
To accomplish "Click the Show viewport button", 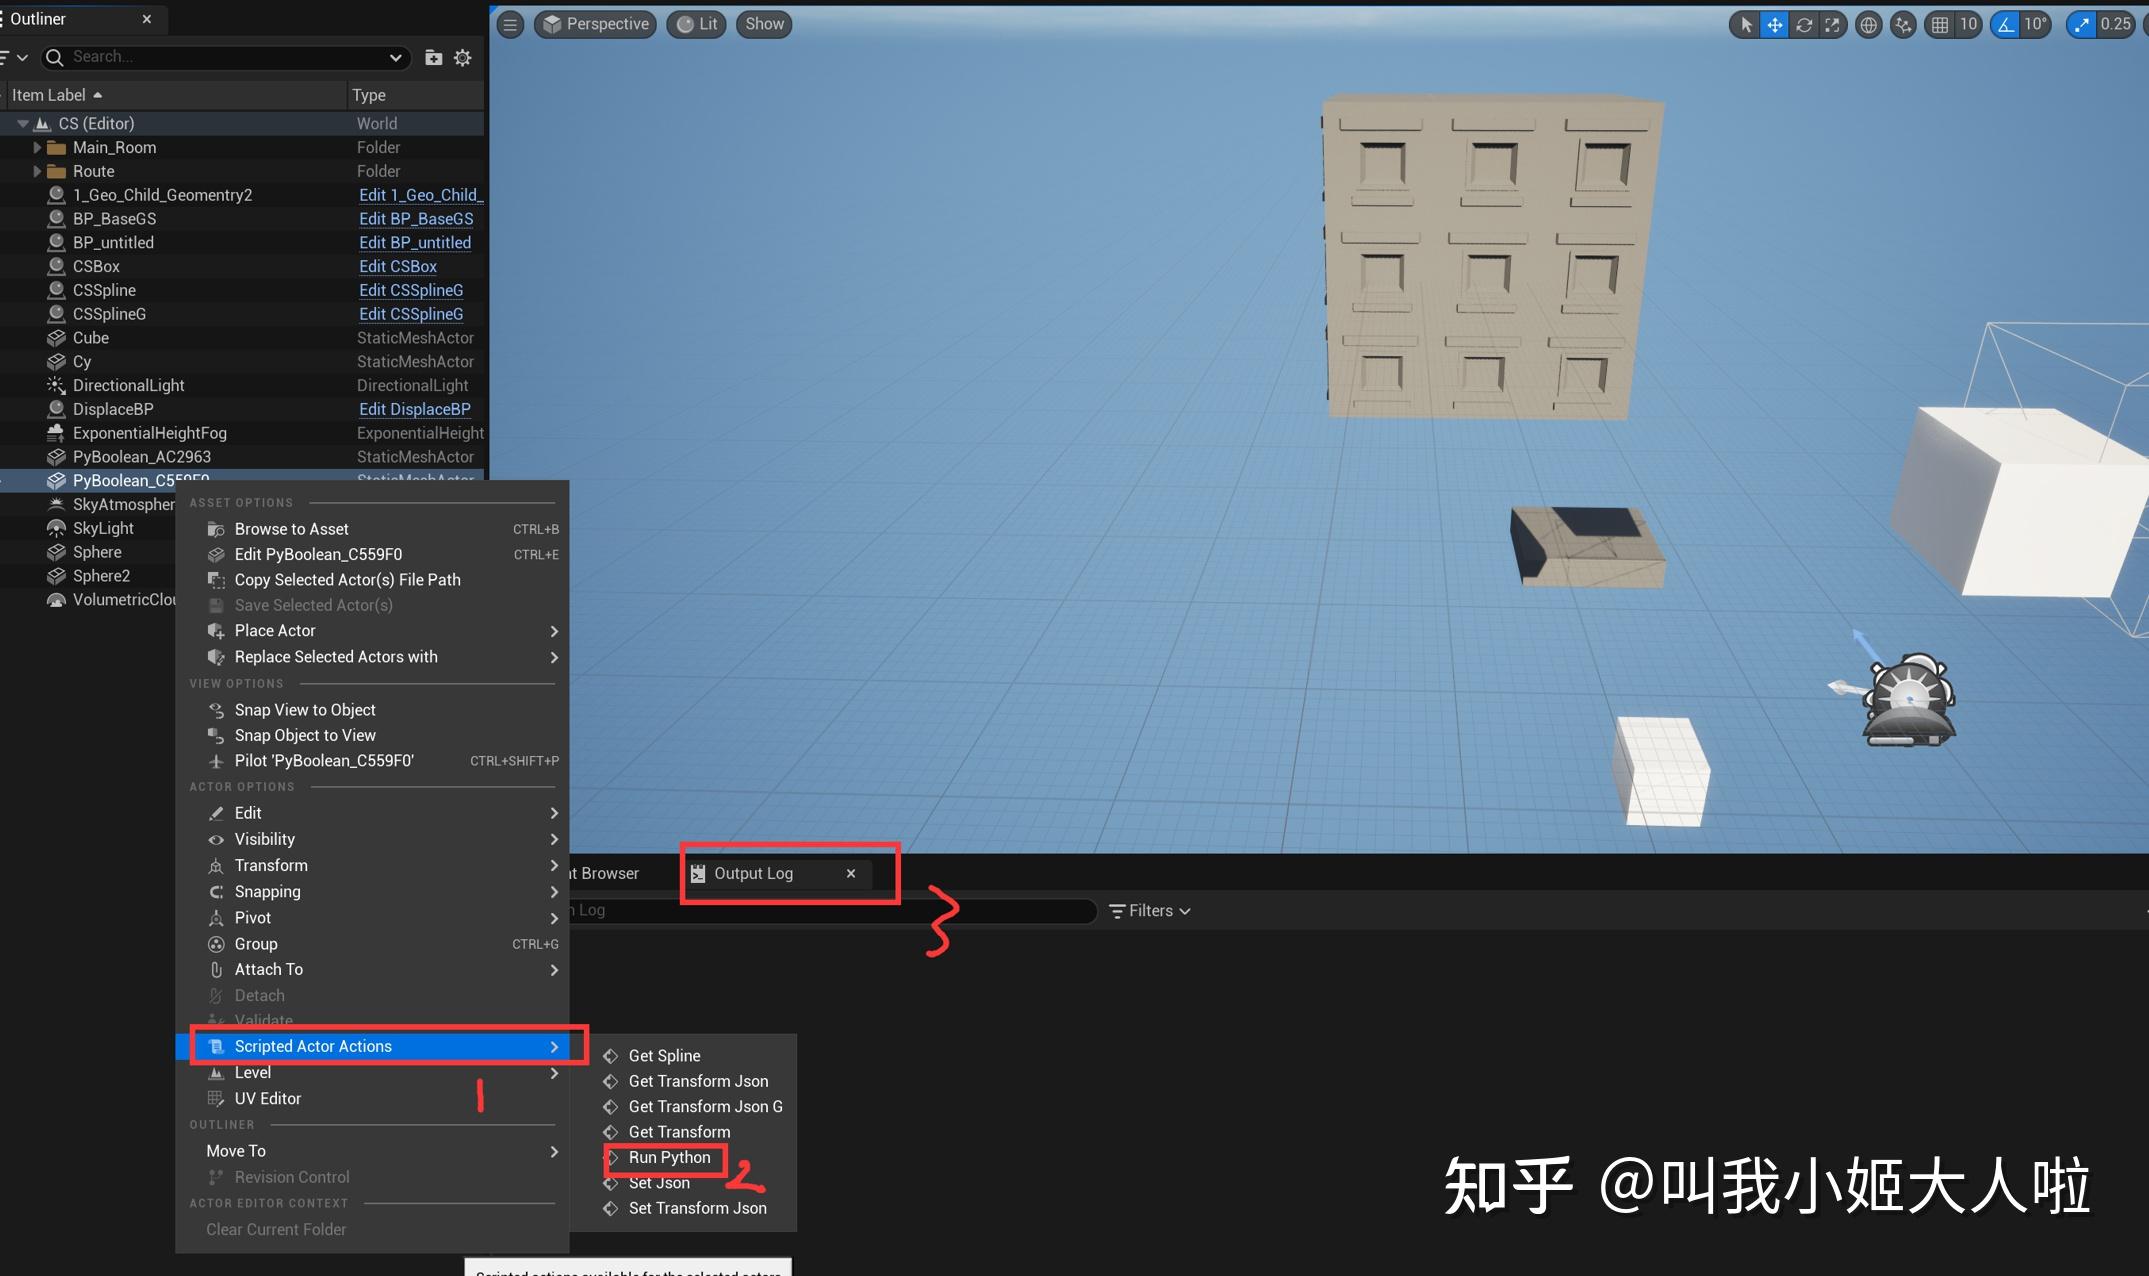I will (x=764, y=24).
